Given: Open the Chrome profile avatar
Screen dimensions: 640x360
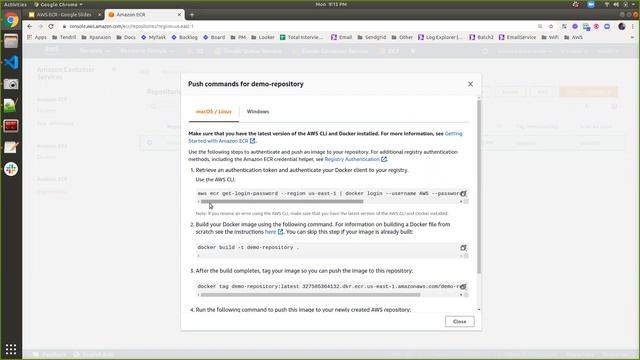Looking at the screenshot, I should (x=622, y=26).
